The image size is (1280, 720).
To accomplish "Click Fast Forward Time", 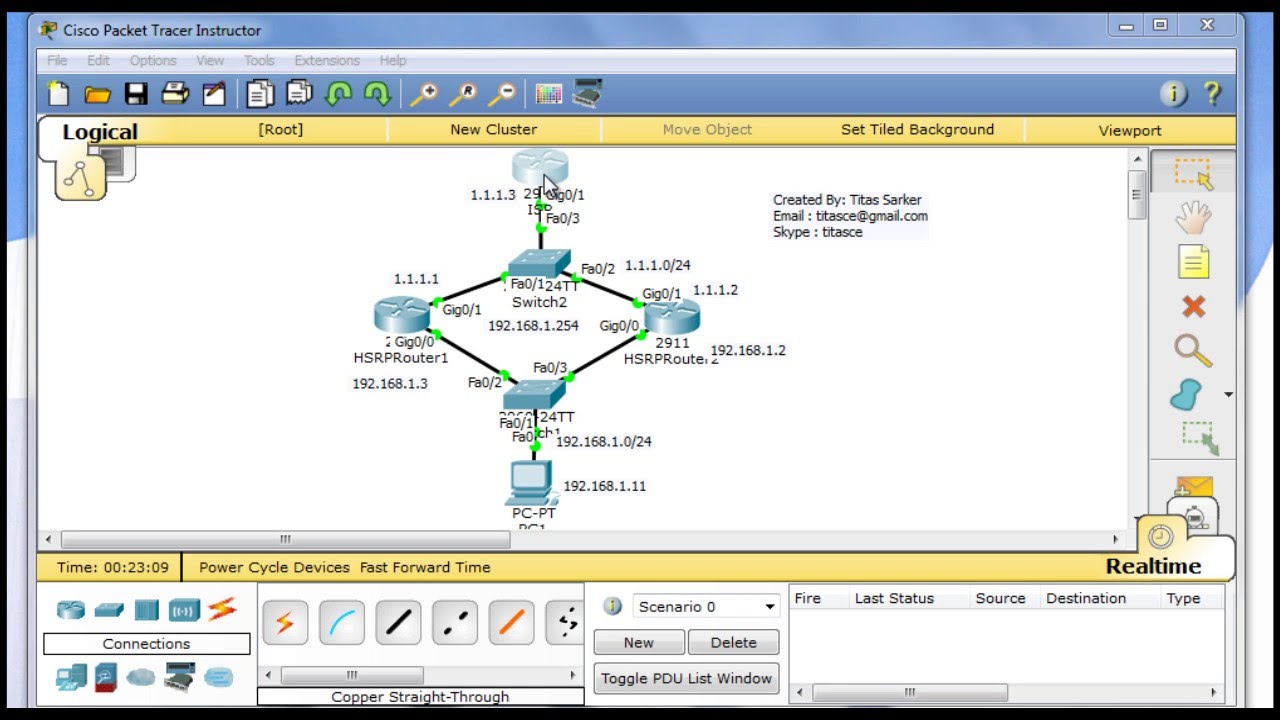I will [x=425, y=567].
